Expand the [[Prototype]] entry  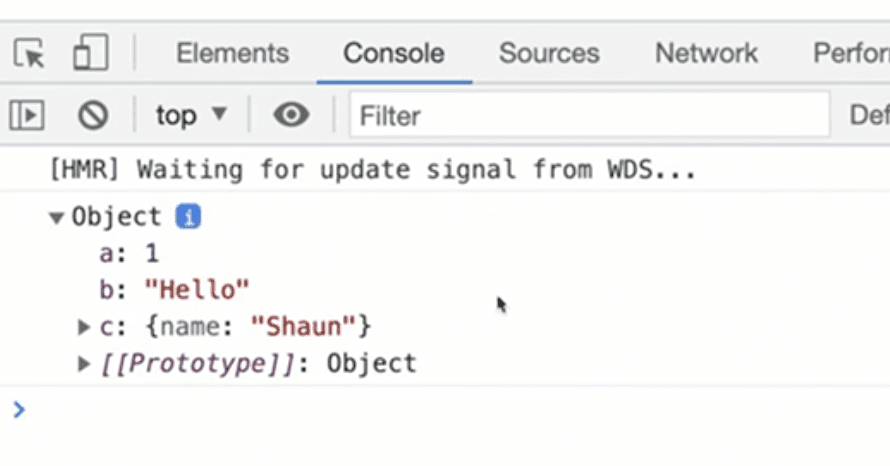(x=83, y=364)
